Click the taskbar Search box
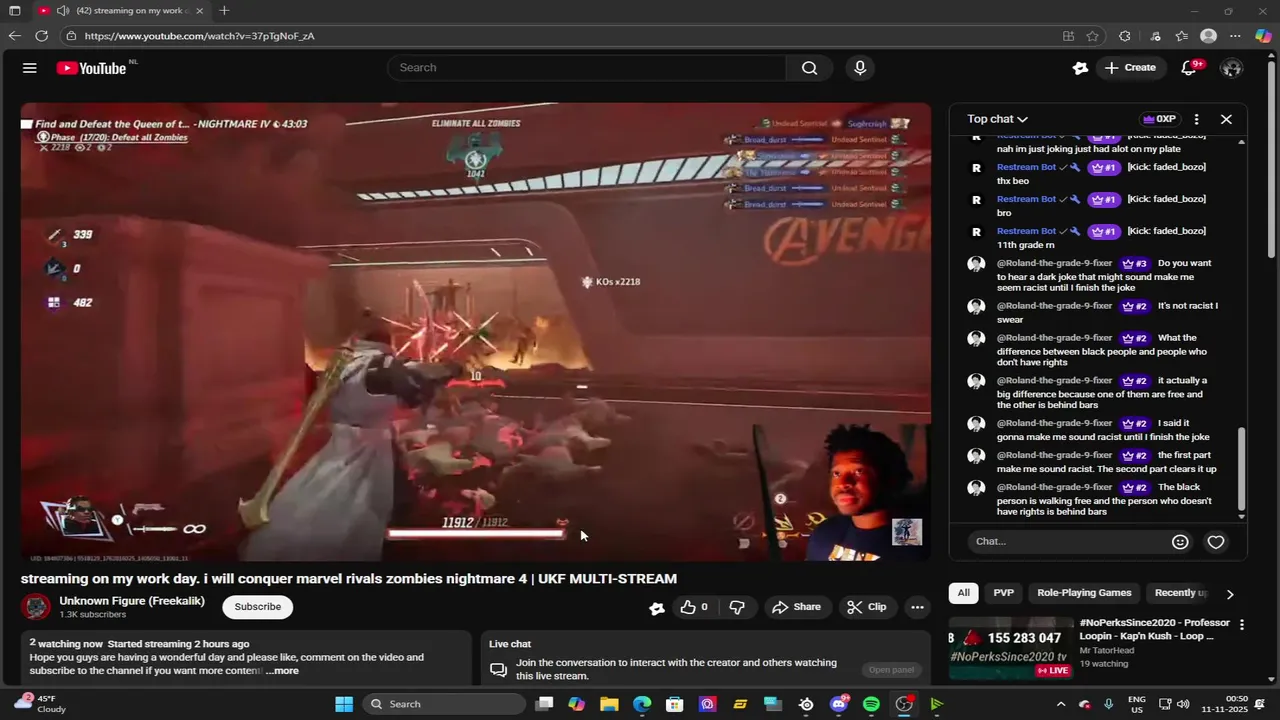This screenshot has height=720, width=1280. [444, 704]
